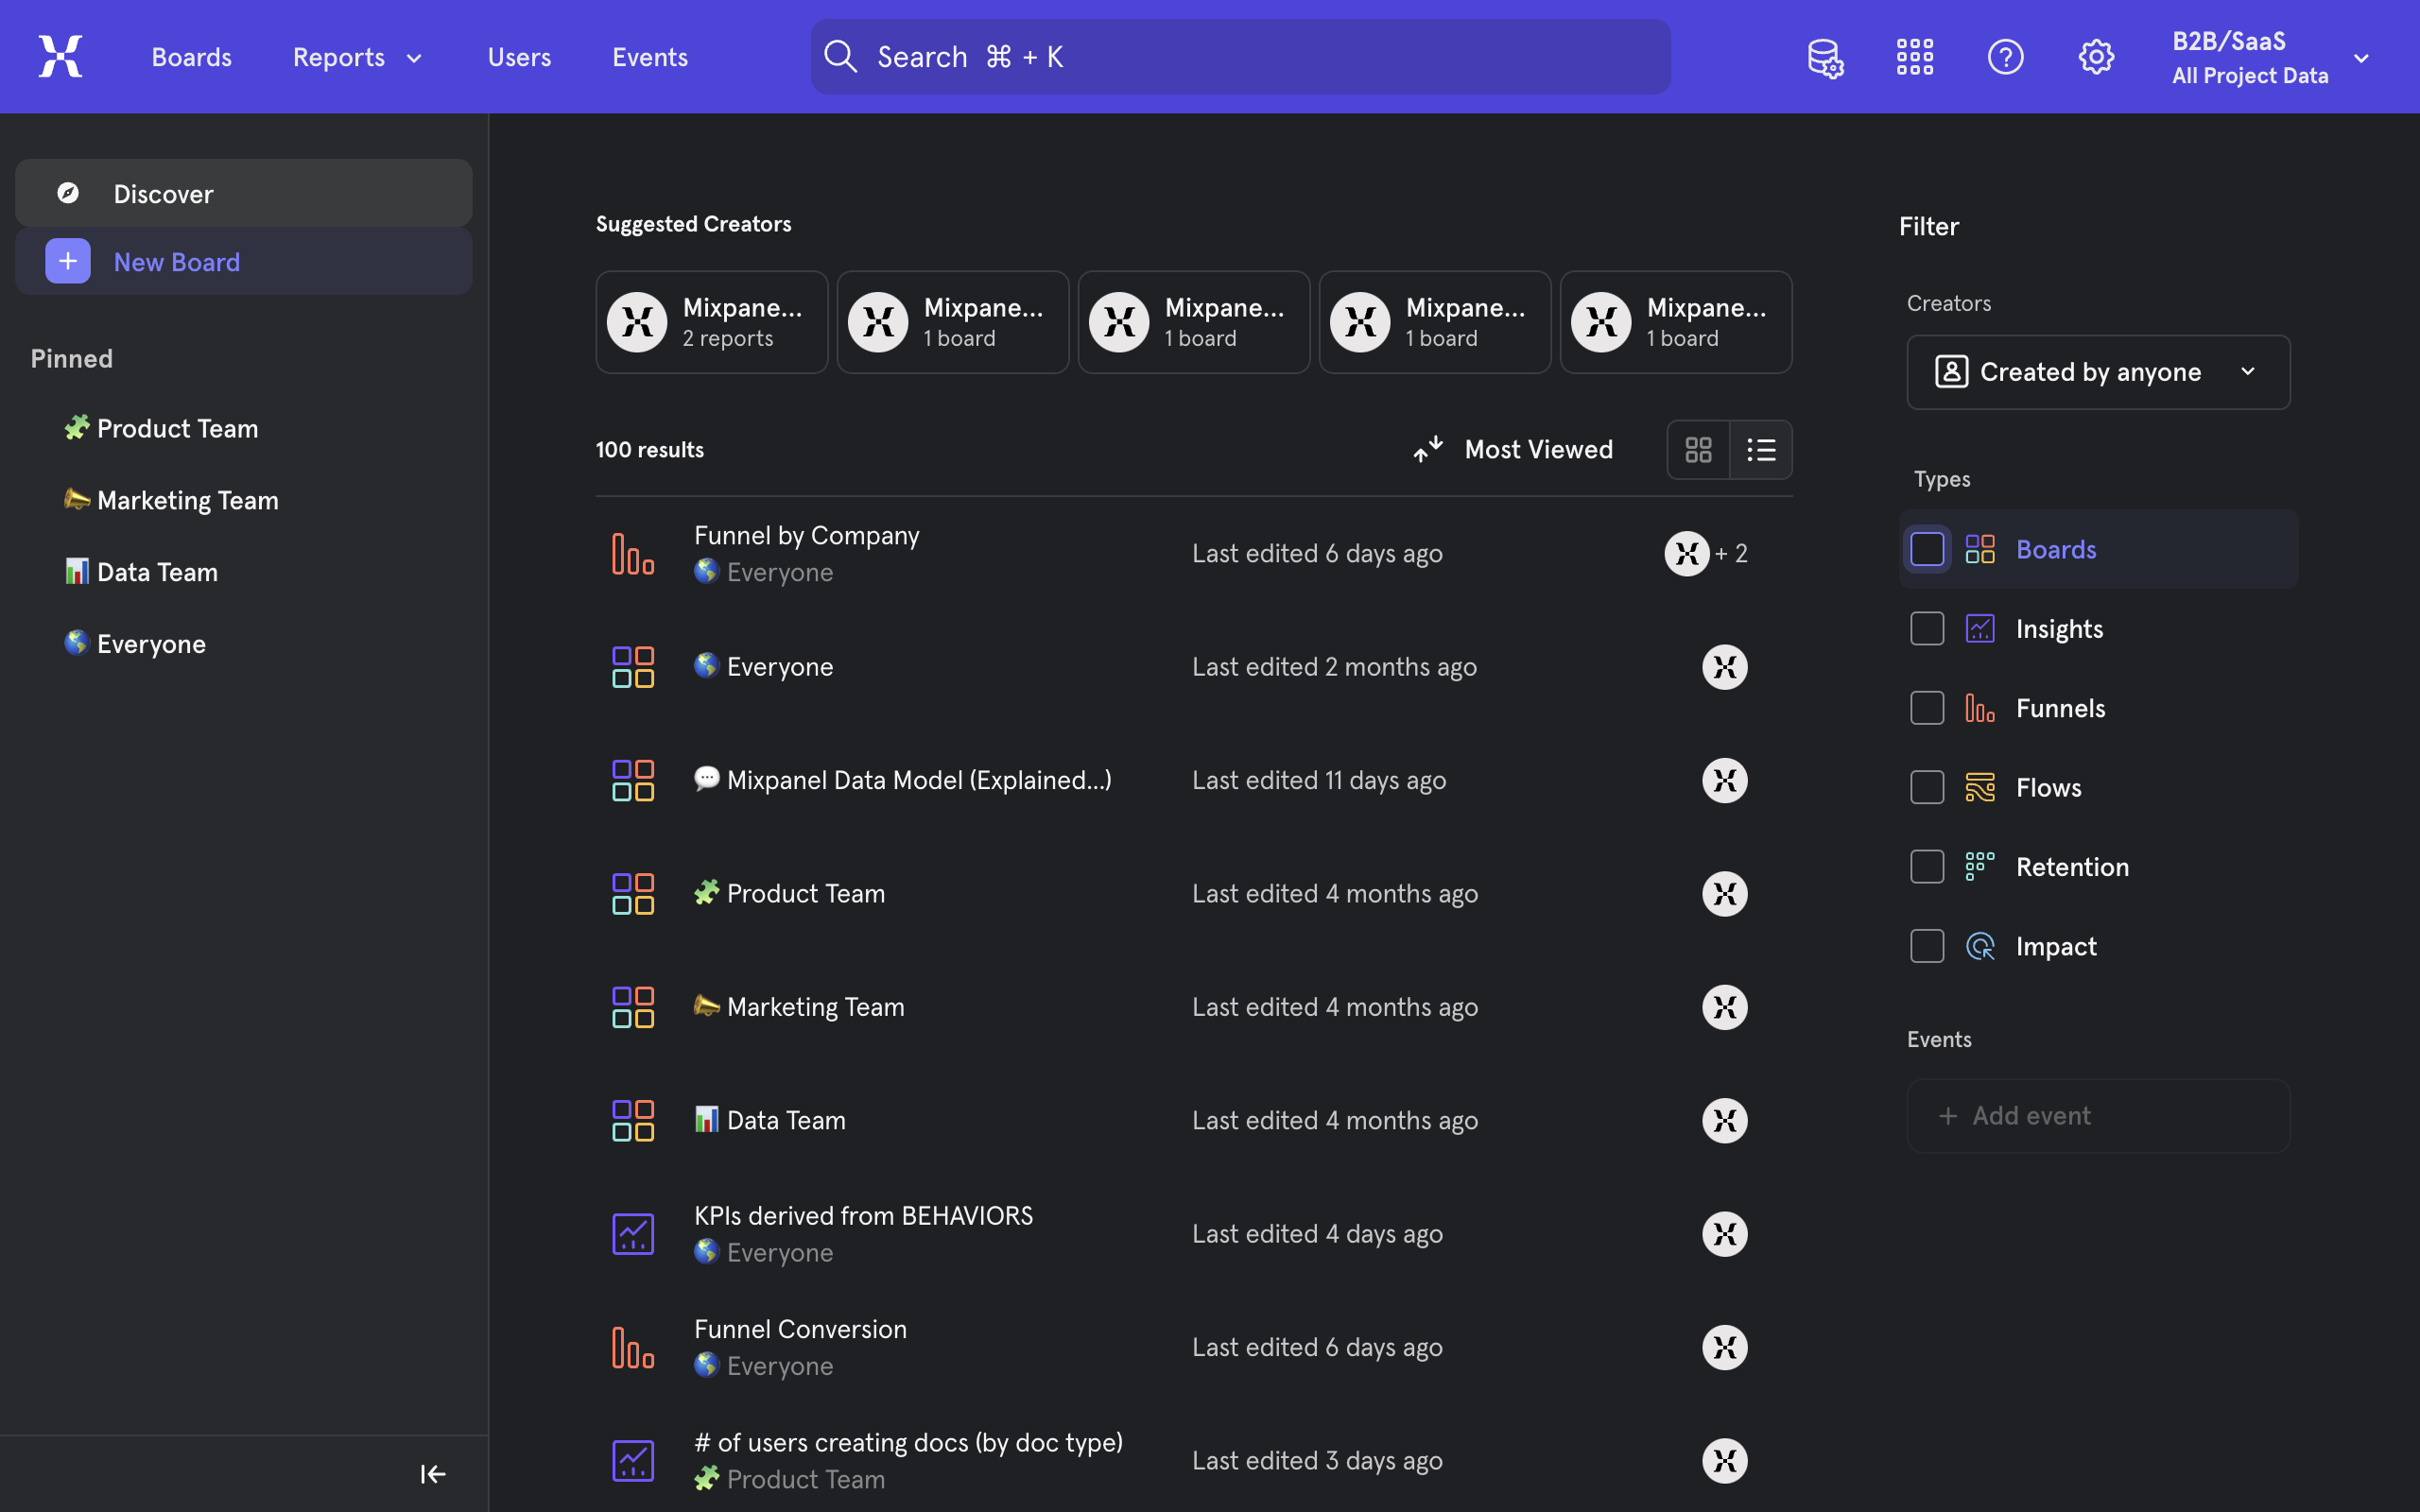Check the Insights type filter
Screen dimensions: 2420x1512
(x=1927, y=628)
